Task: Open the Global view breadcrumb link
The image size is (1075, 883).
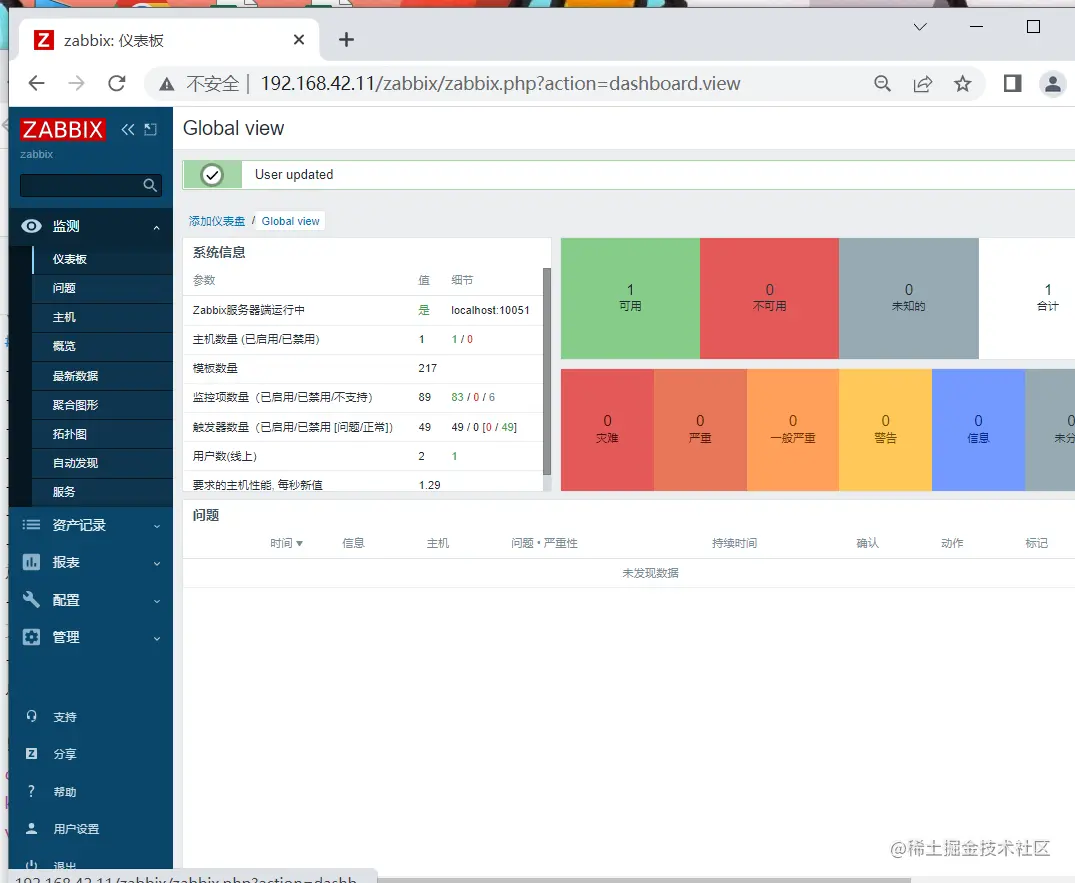Action: [x=291, y=221]
